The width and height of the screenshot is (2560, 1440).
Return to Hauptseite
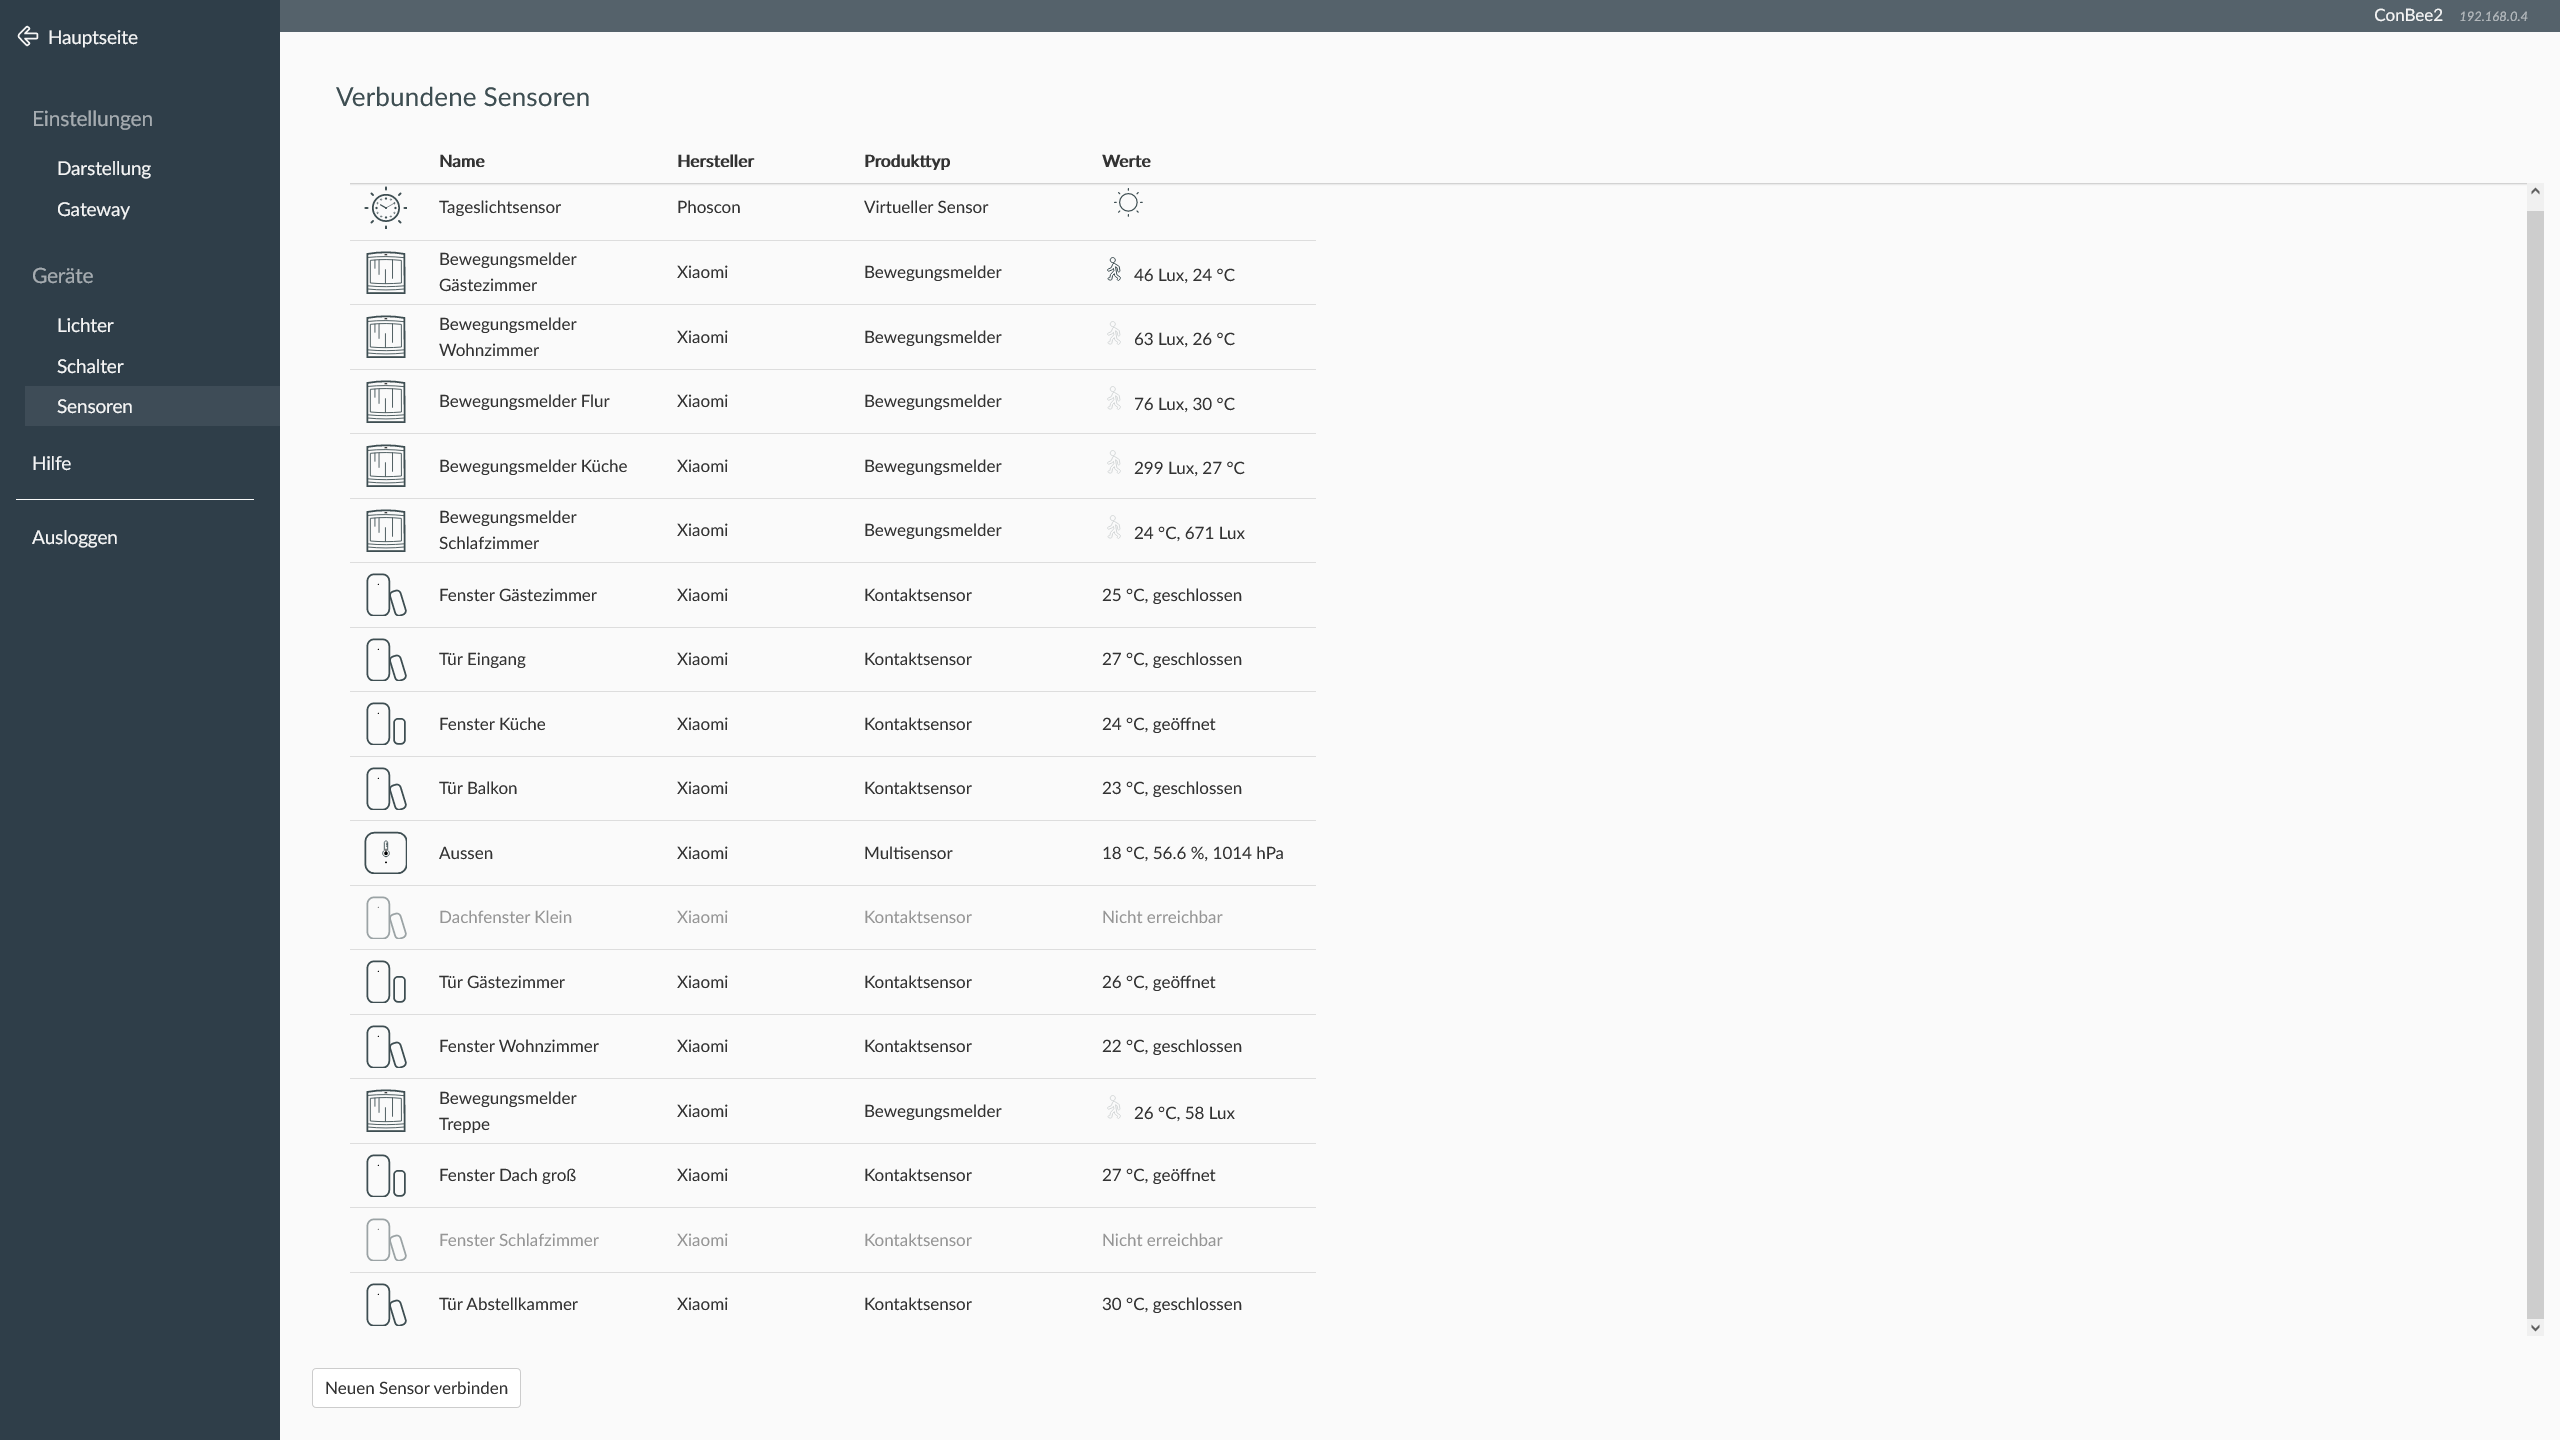[93, 37]
